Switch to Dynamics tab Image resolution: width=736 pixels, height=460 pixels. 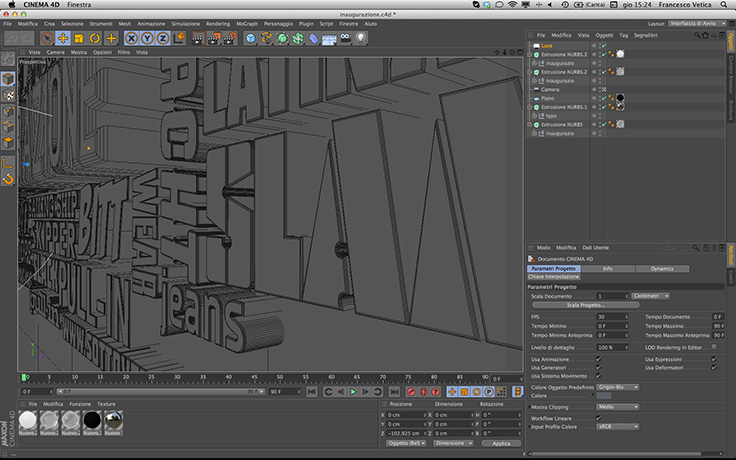coord(662,269)
